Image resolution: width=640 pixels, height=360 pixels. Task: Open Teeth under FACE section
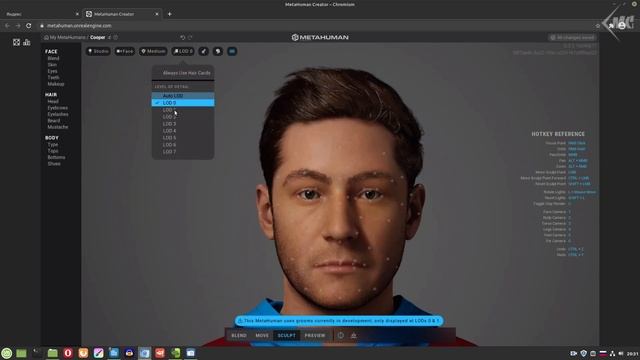[53, 77]
